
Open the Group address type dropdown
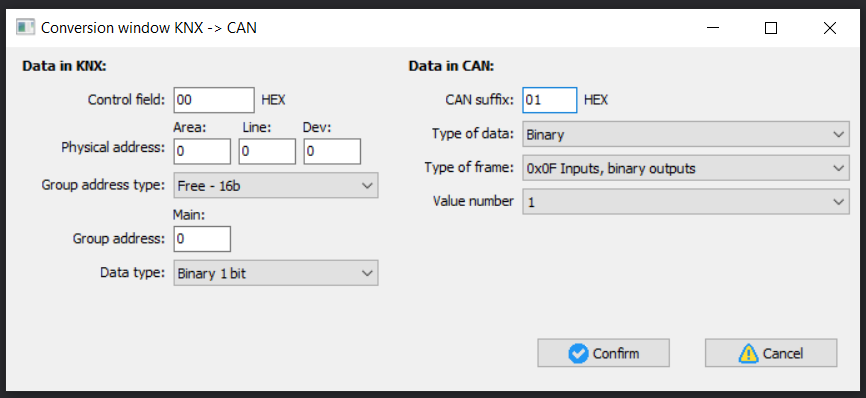pyautogui.click(x=276, y=185)
